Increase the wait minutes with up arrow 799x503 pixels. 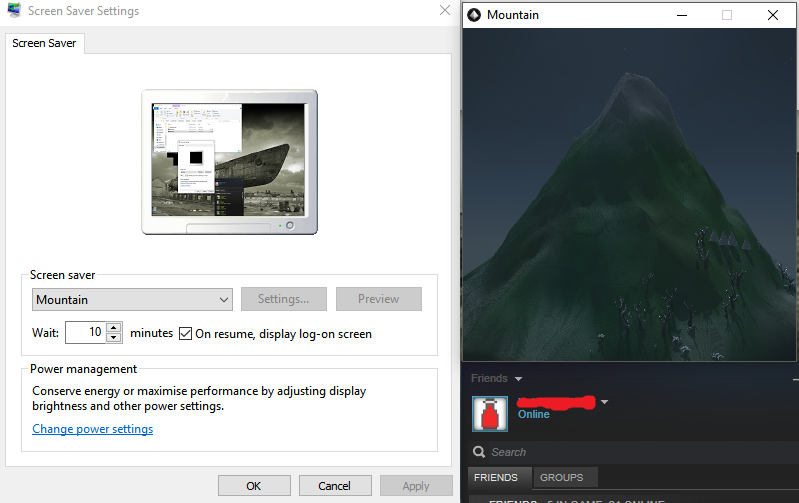(x=114, y=327)
